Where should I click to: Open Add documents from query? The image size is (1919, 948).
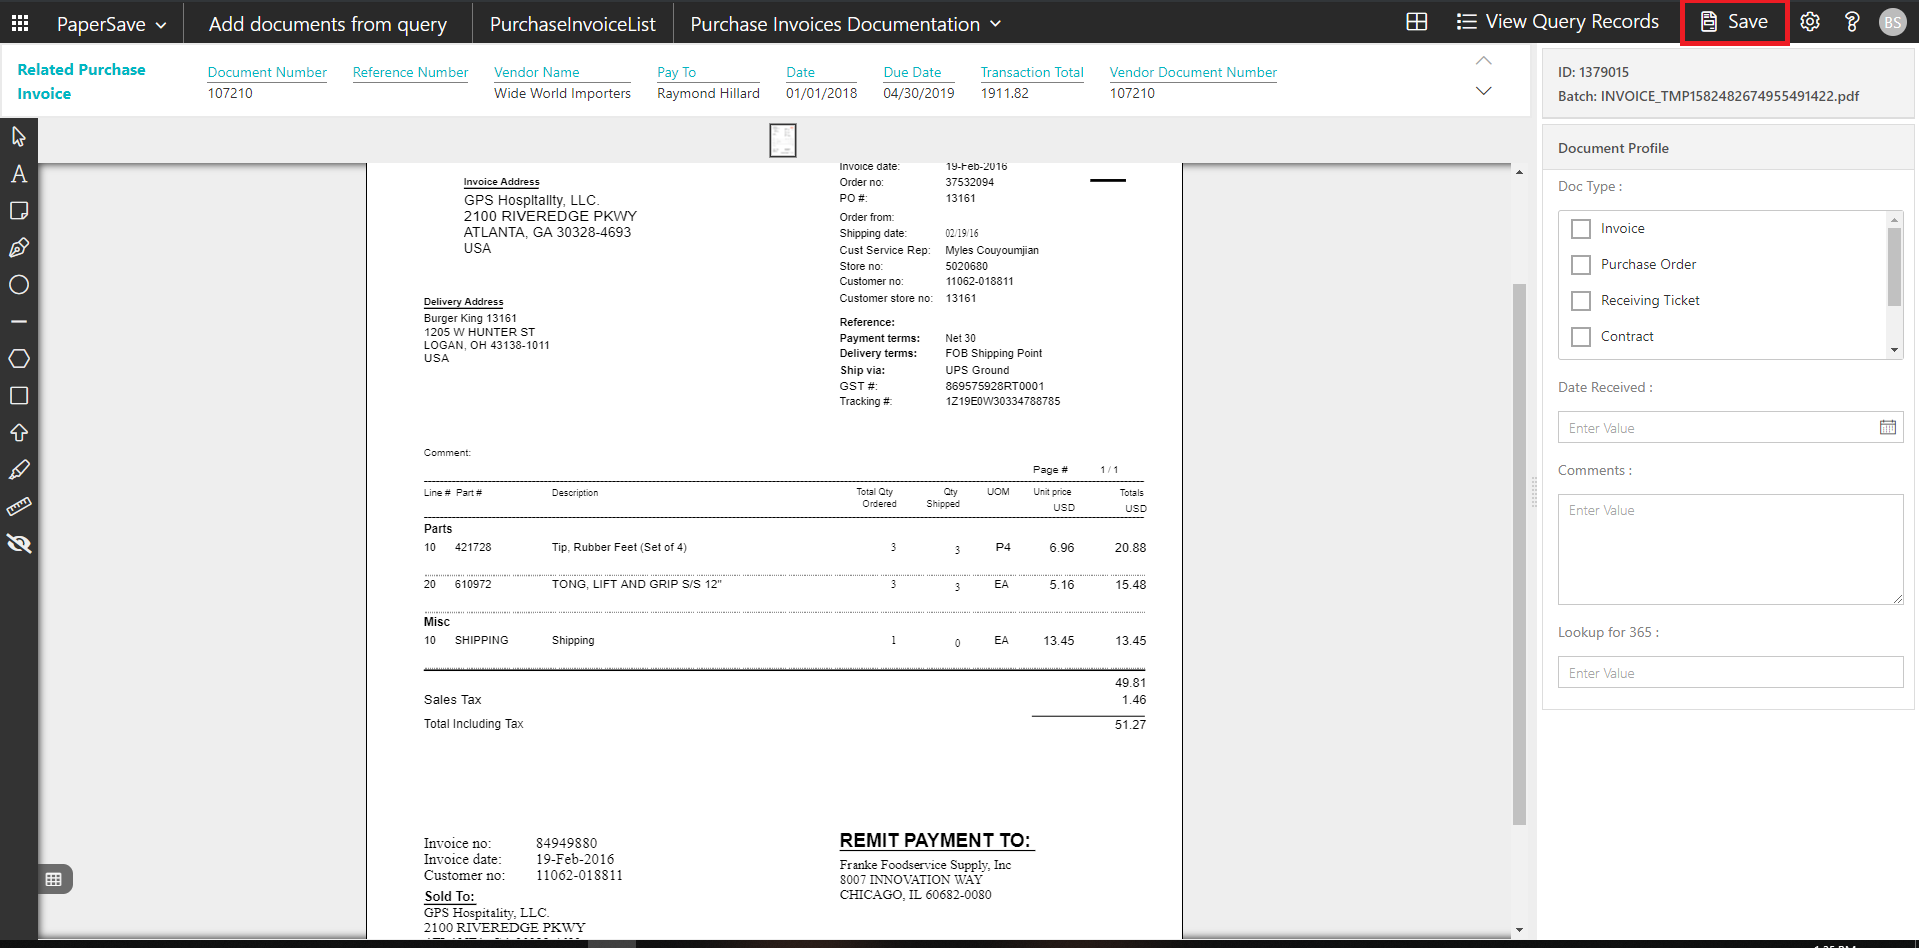[327, 24]
